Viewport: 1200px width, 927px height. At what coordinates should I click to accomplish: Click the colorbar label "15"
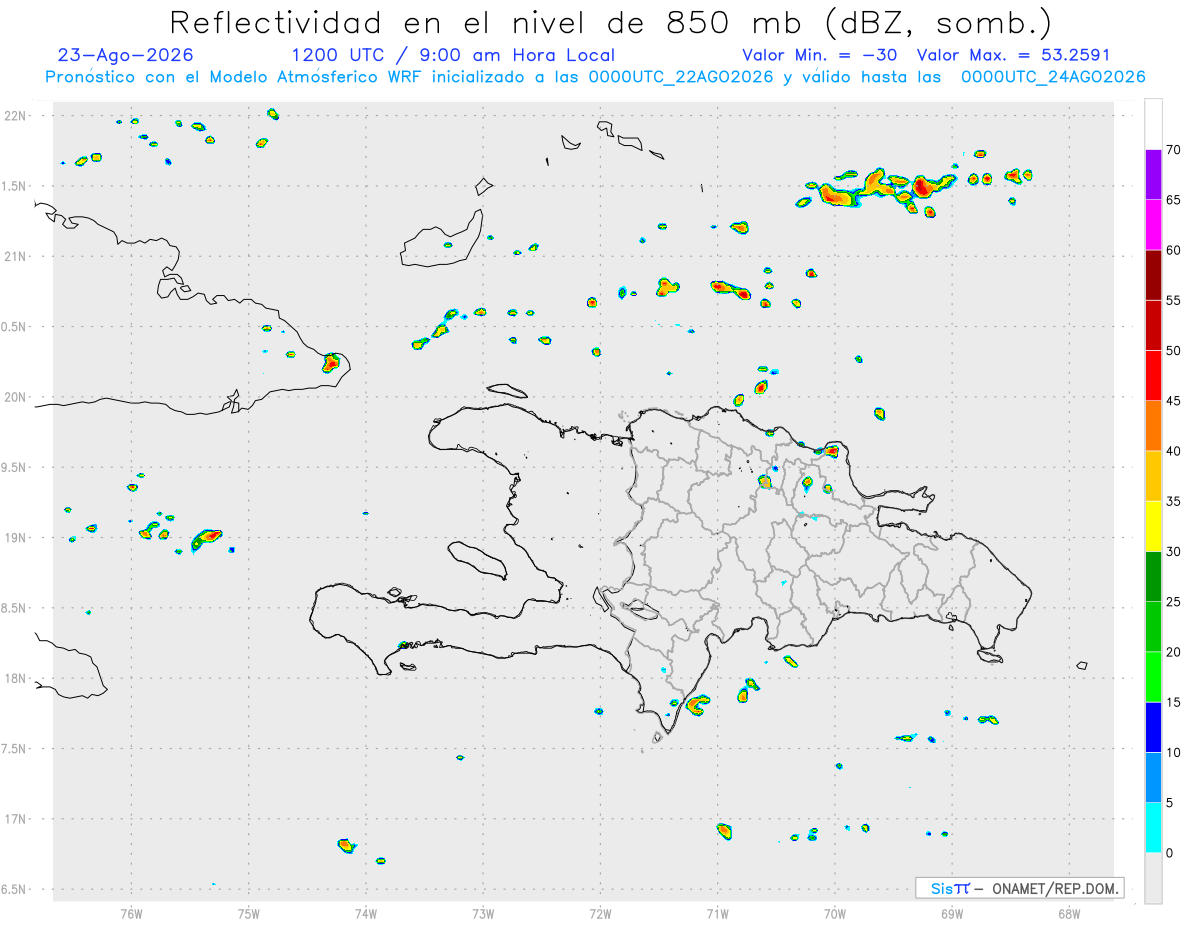tap(1174, 702)
